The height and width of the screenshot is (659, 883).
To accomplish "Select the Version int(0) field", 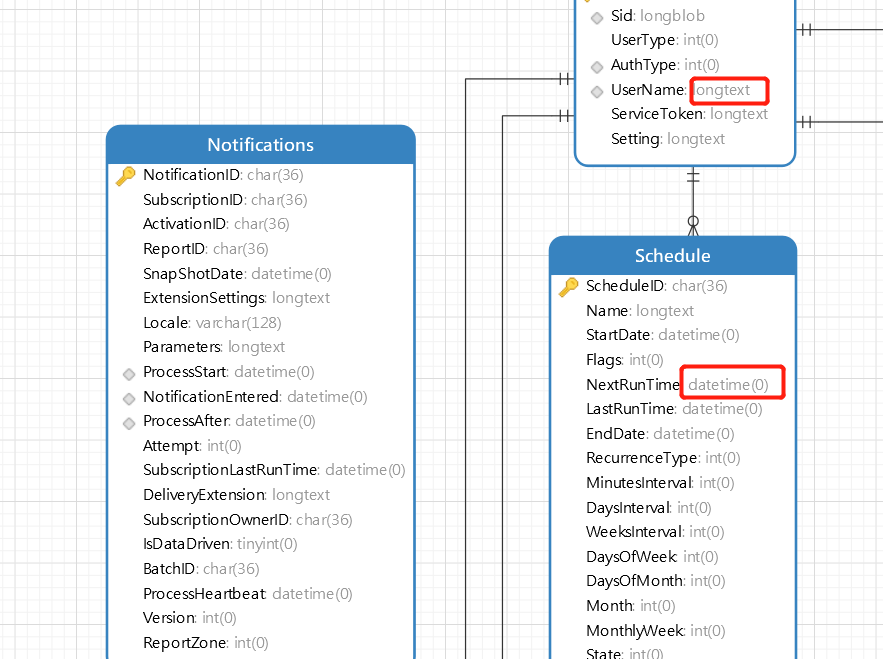I will pyautogui.click(x=190, y=618).
